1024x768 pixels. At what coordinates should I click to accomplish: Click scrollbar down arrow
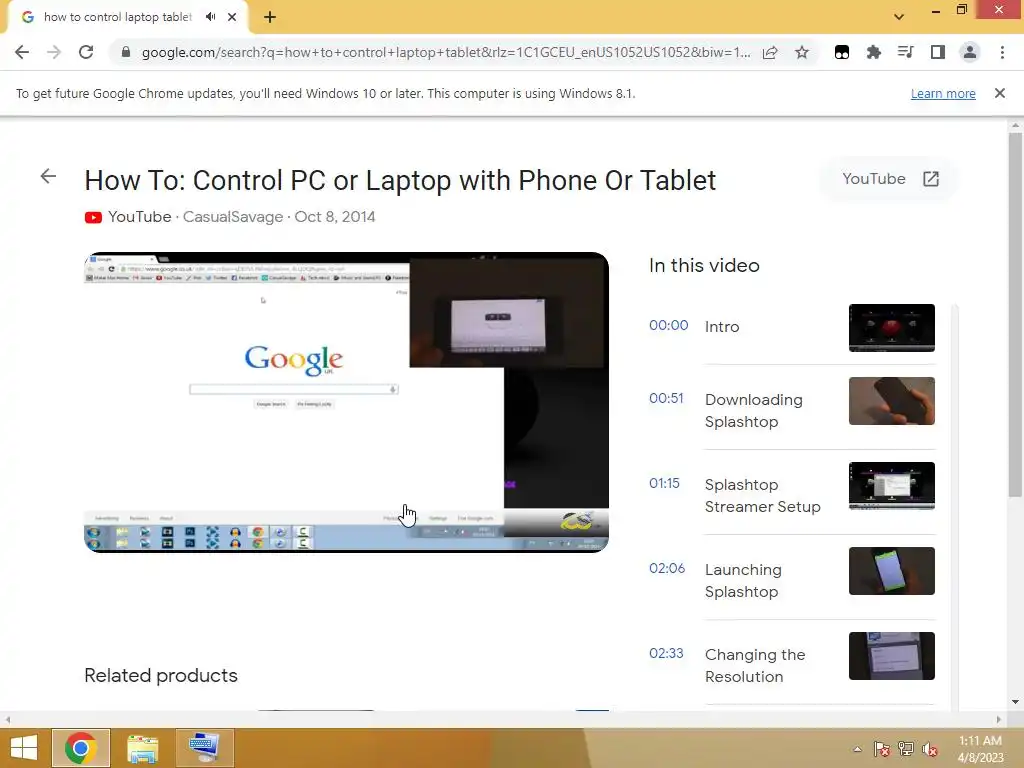click(1015, 702)
